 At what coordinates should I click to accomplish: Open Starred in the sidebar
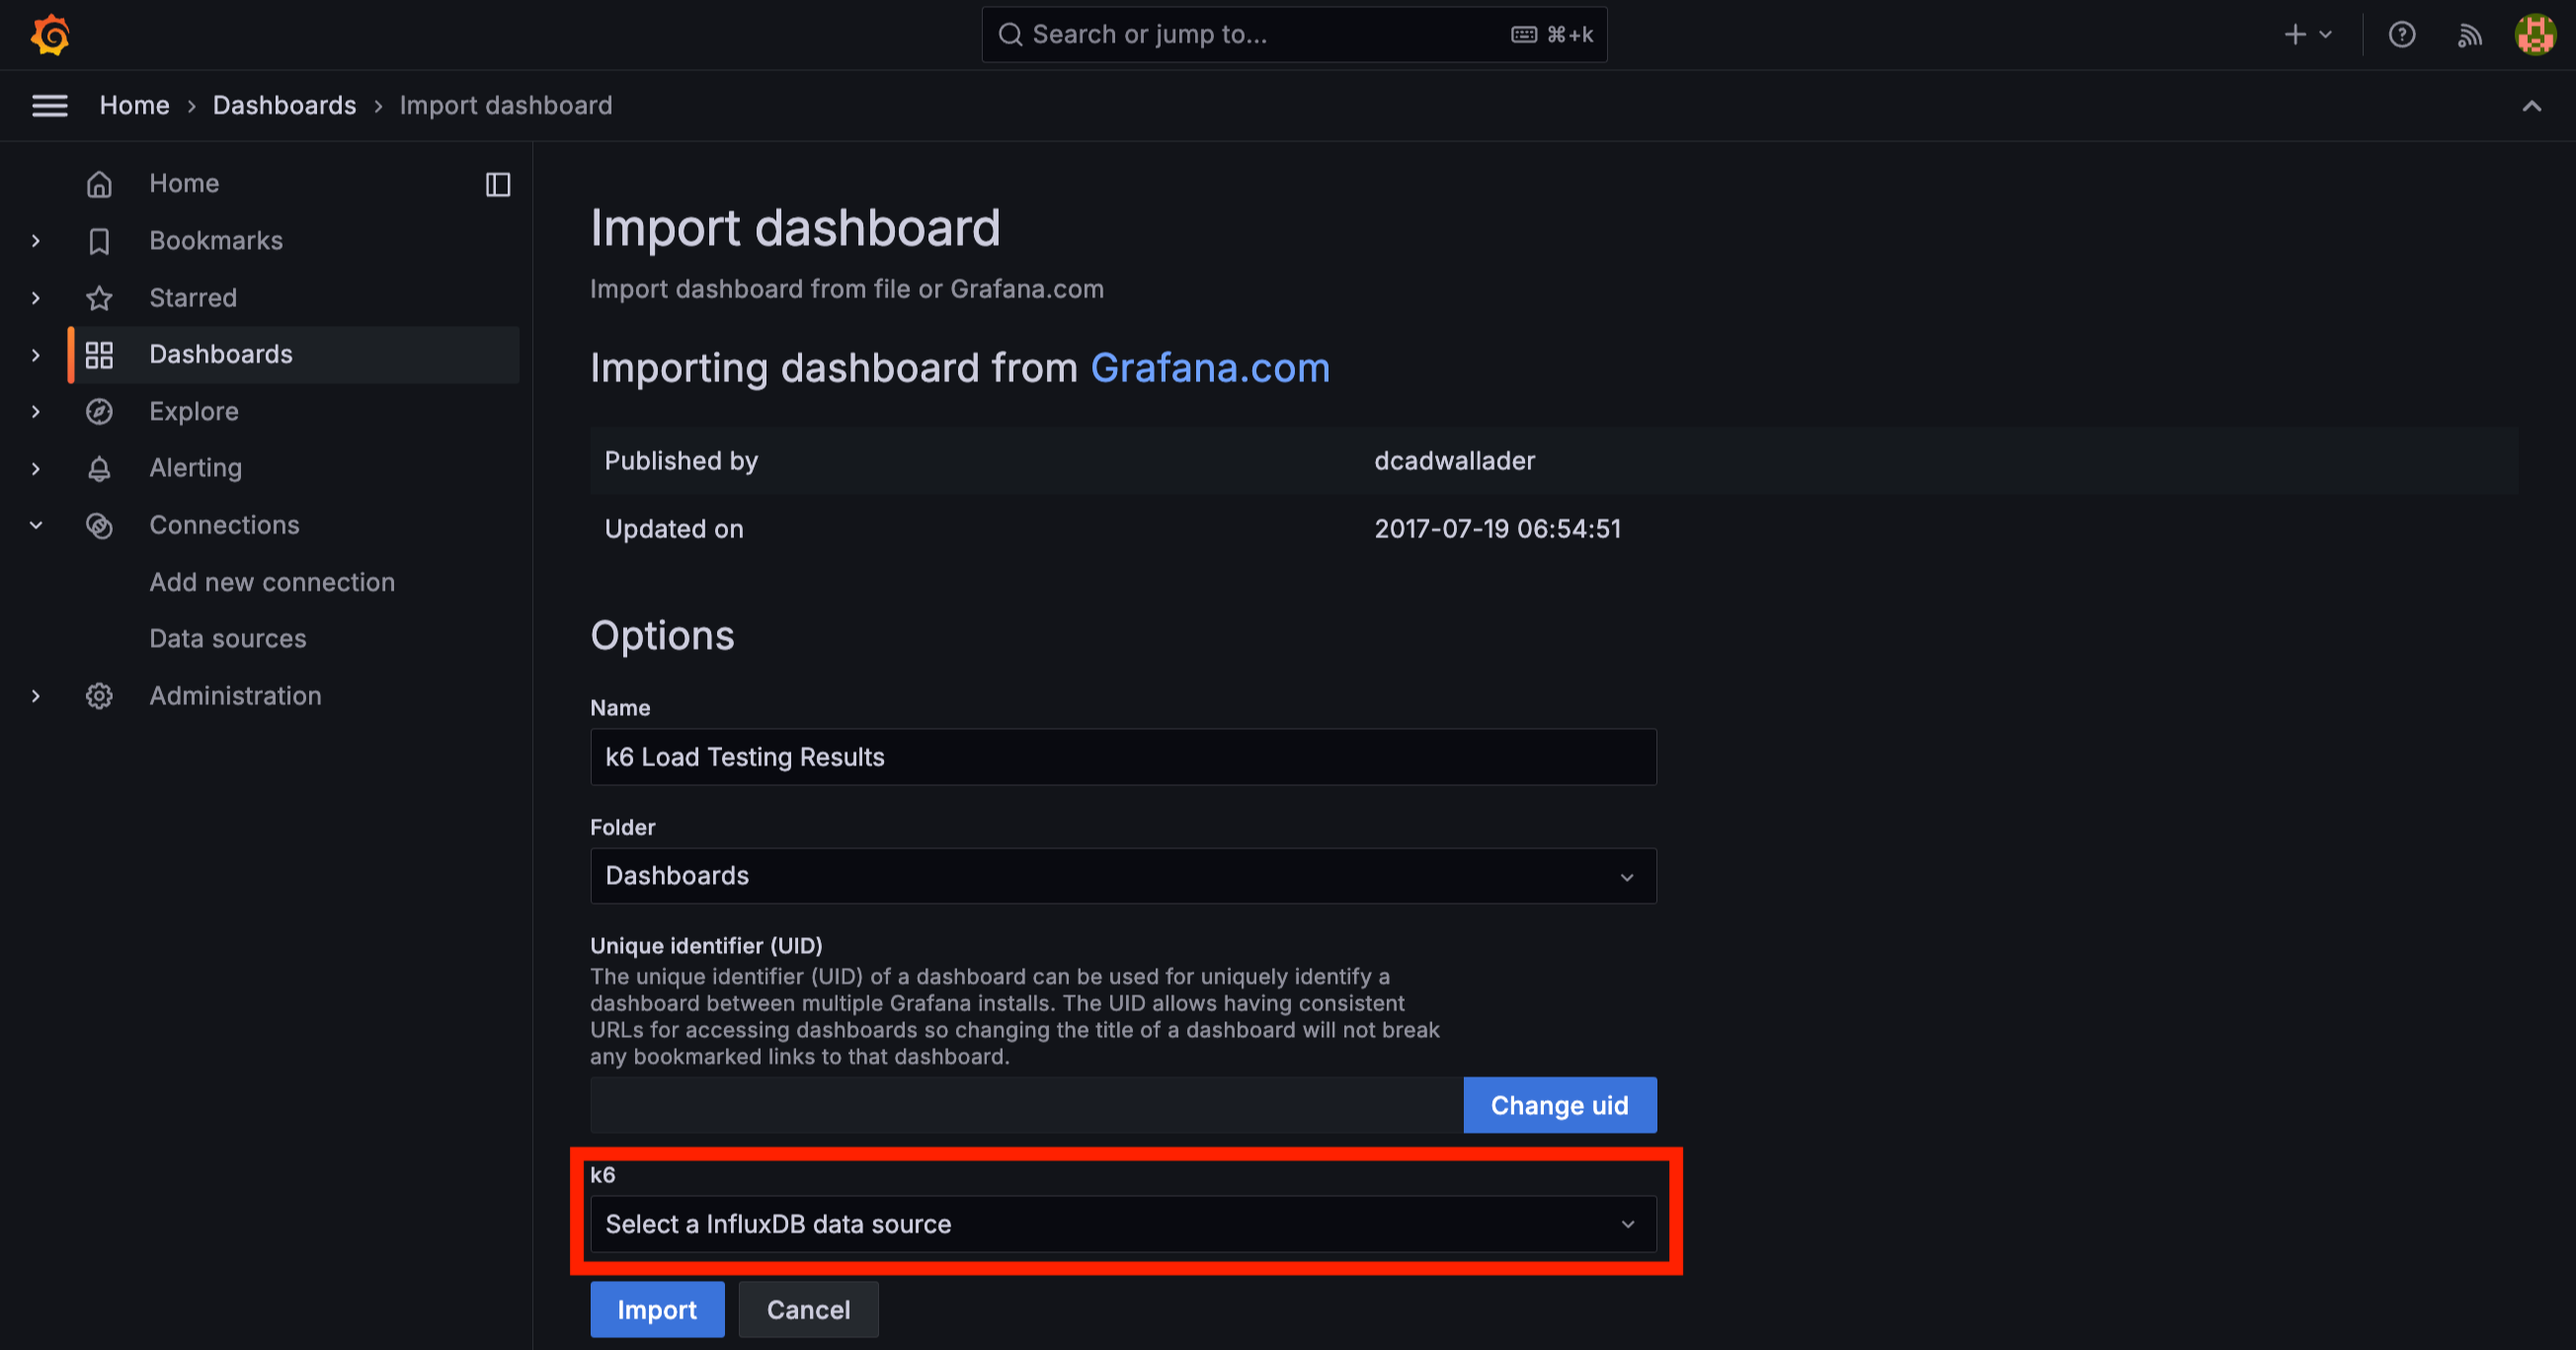tap(193, 298)
